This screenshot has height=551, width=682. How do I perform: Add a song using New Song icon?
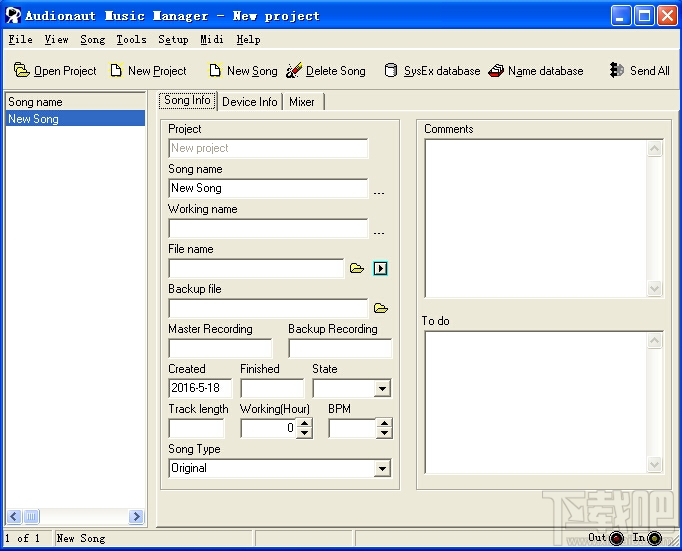click(215, 70)
